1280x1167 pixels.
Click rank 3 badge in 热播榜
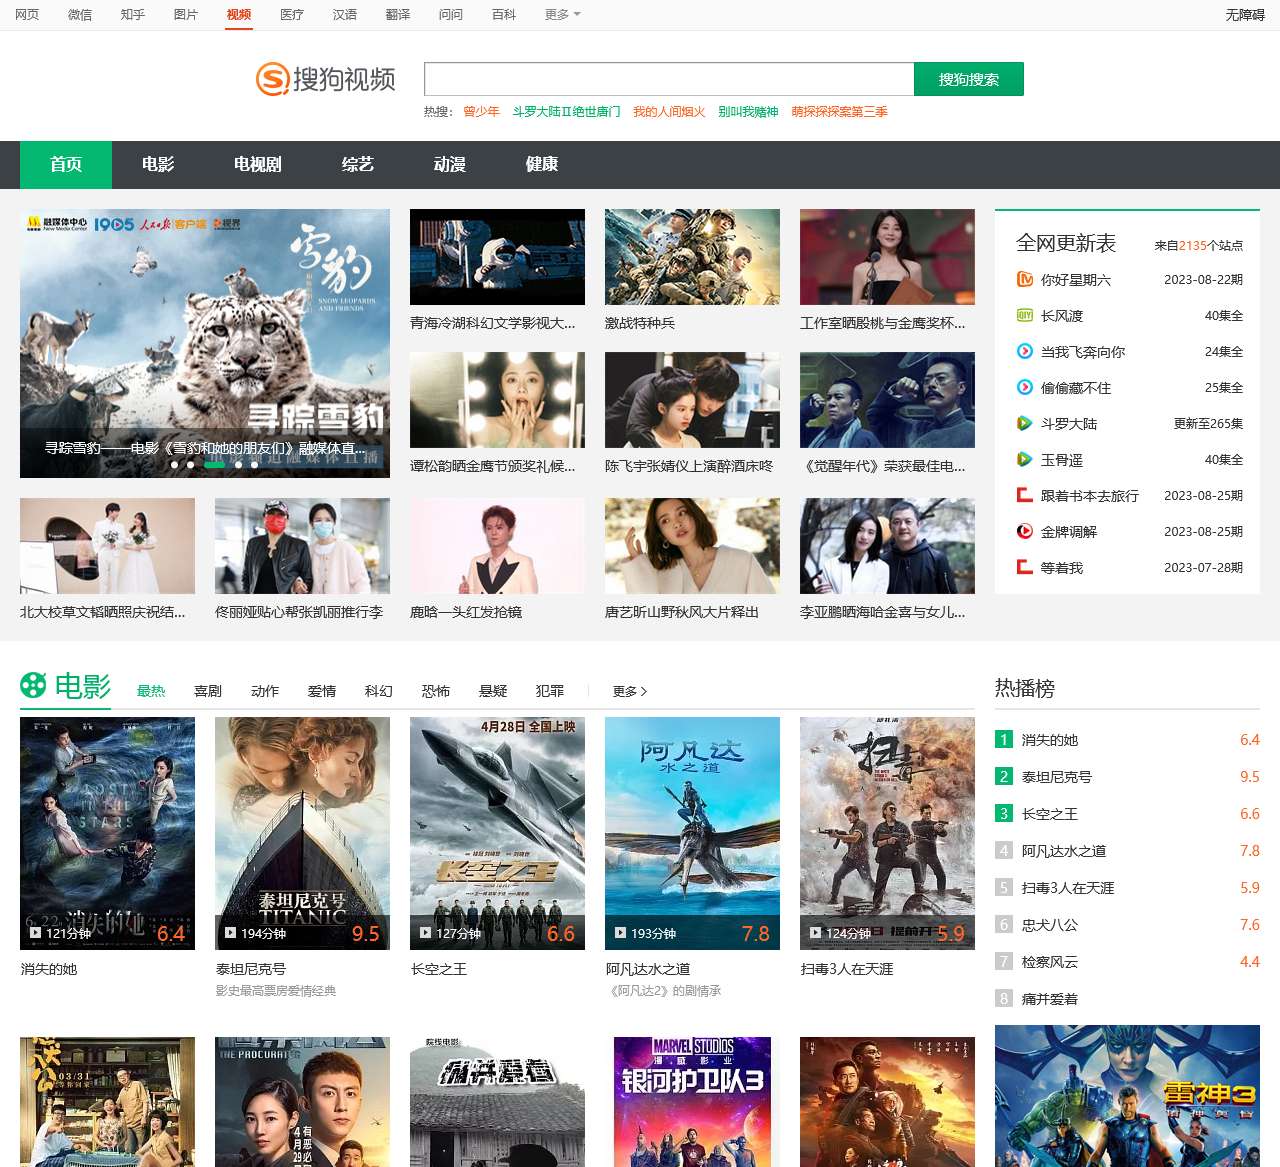click(x=1004, y=814)
